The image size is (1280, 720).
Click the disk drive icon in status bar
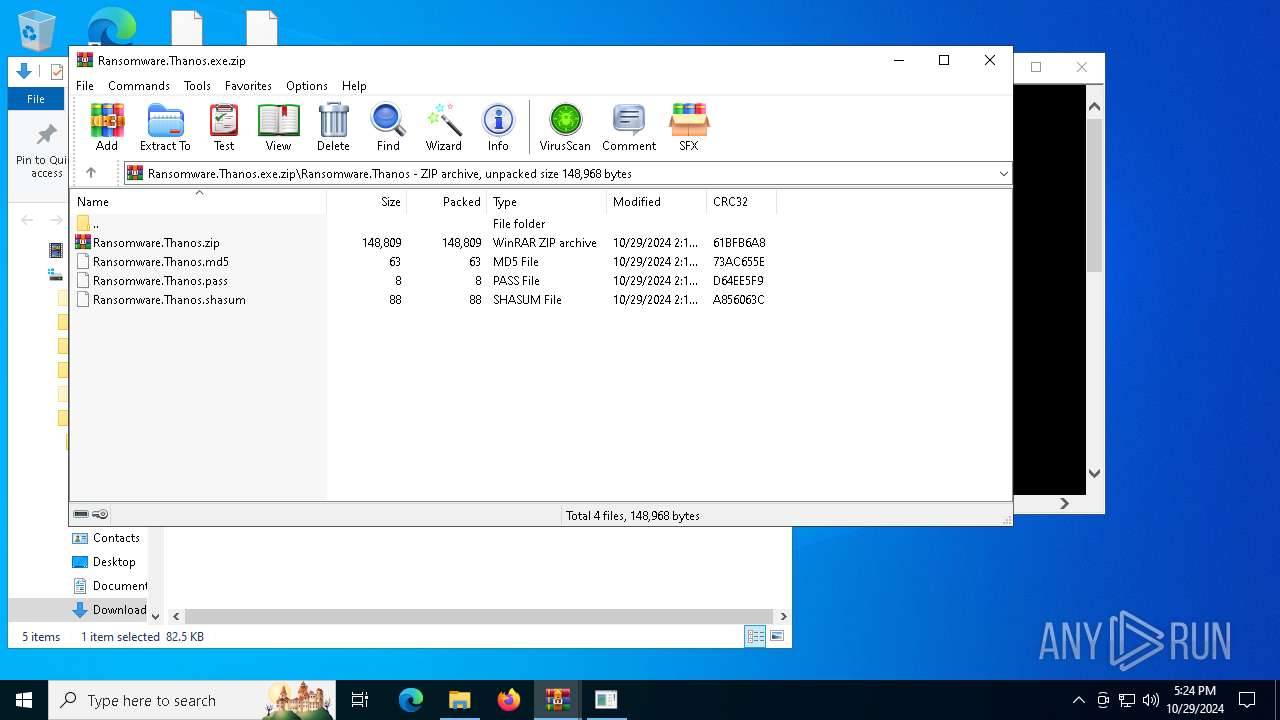81,514
